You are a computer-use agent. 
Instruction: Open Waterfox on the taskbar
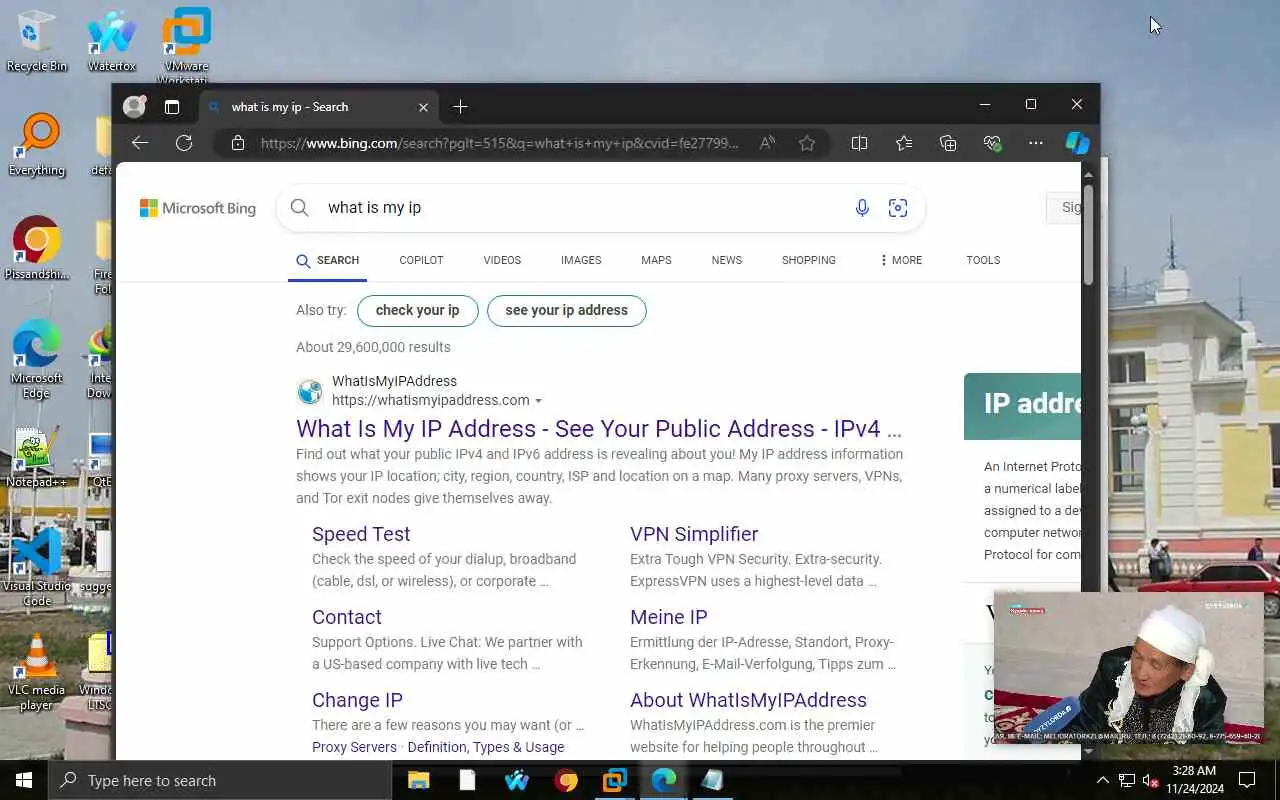(517, 780)
